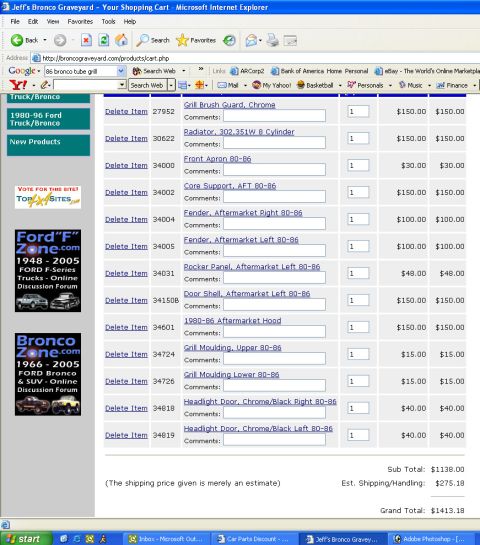Open eBay links bar shortcut
The height and width of the screenshot is (545, 480).
pyautogui.click(x=427, y=71)
